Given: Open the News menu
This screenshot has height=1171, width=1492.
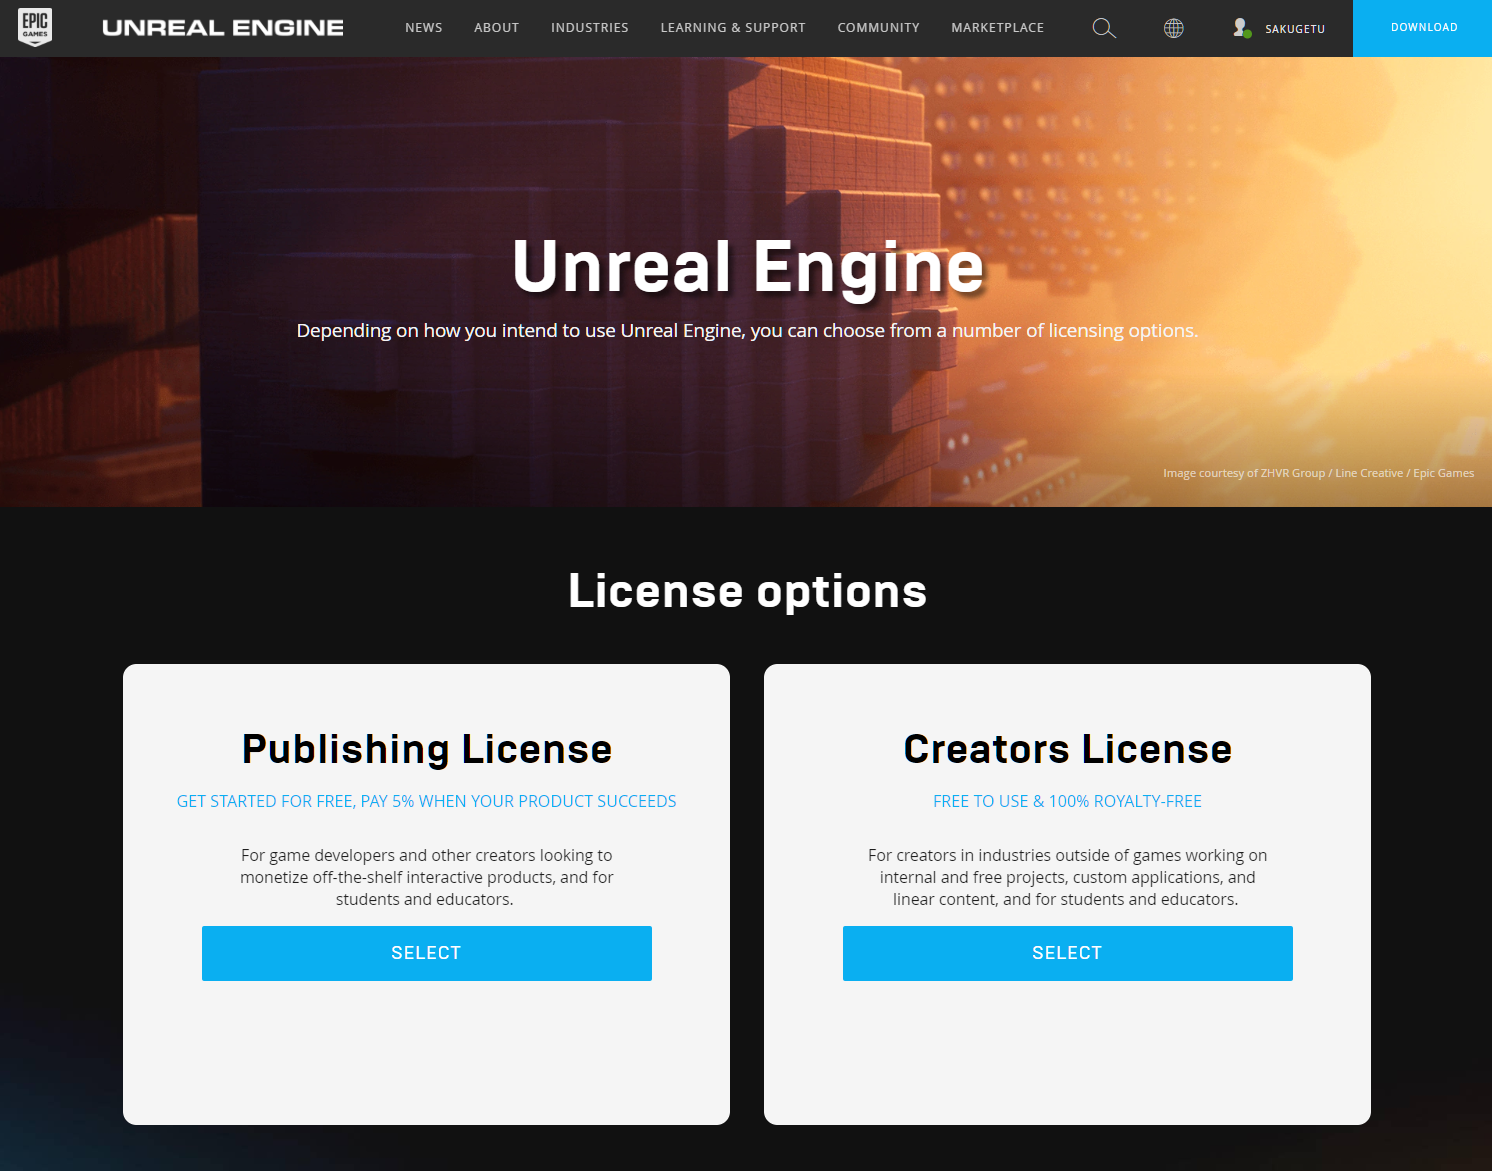Looking at the screenshot, I should click(424, 28).
